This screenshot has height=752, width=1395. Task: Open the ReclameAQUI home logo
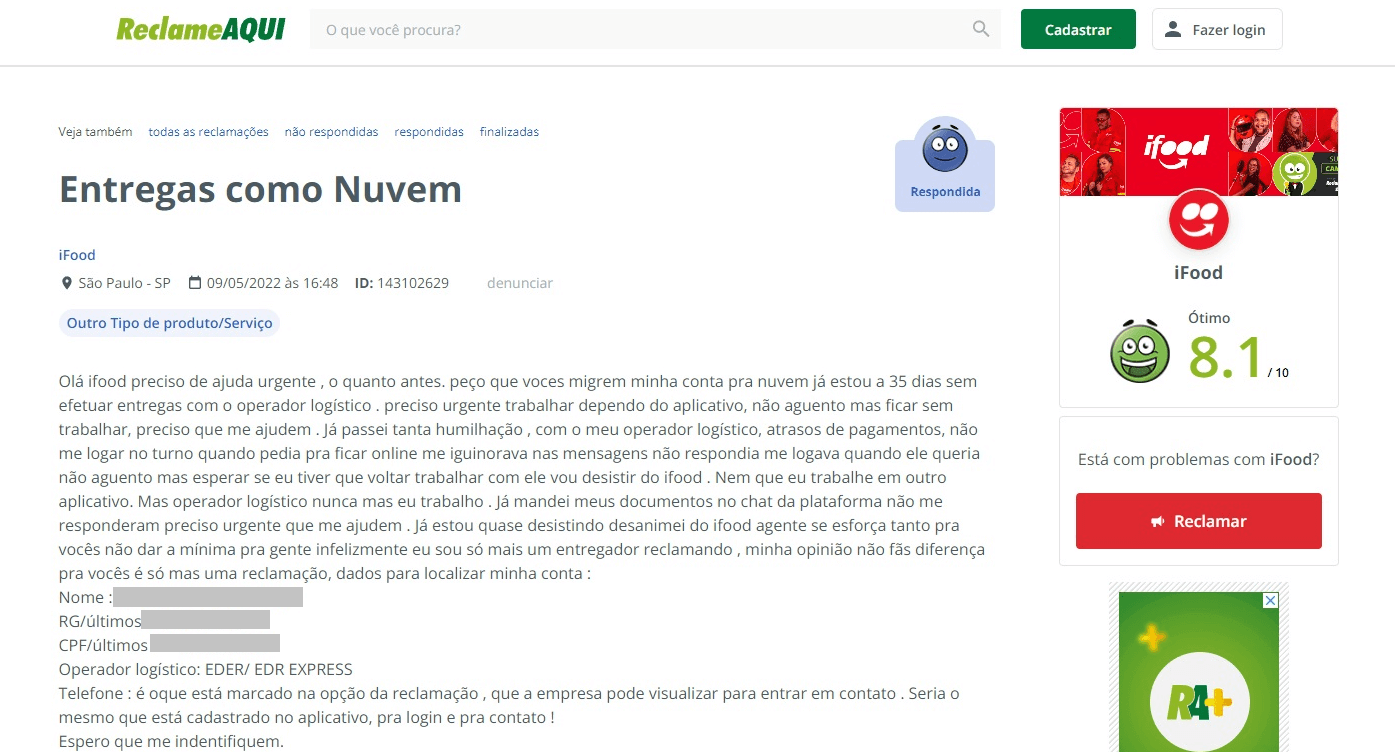200,29
